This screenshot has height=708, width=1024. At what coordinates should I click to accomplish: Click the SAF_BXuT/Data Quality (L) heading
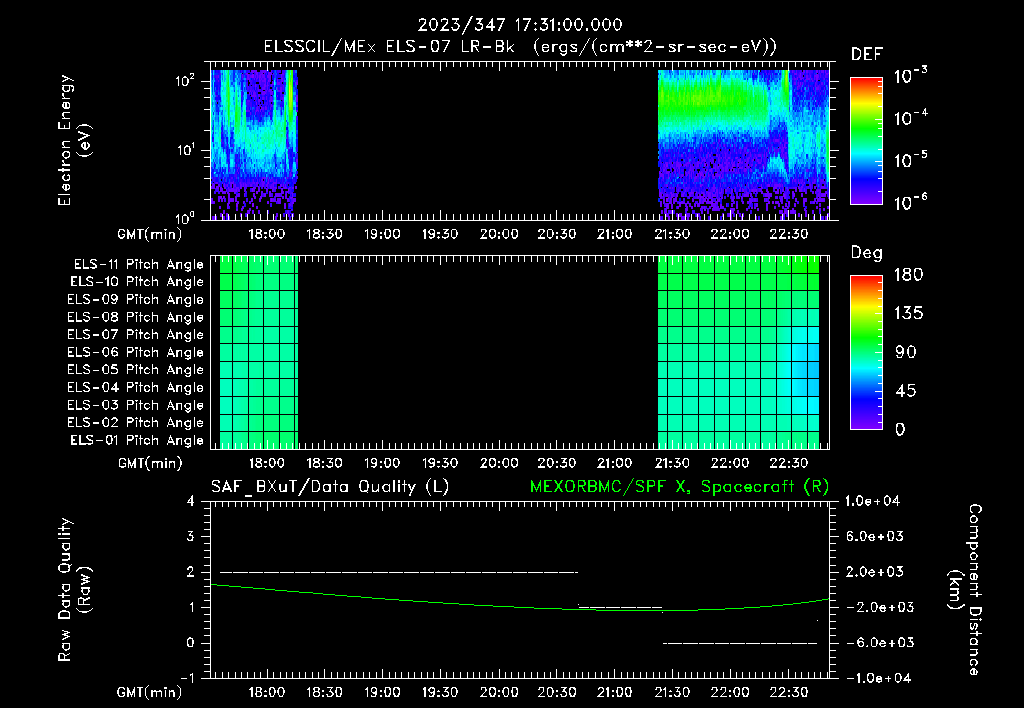(x=330, y=487)
